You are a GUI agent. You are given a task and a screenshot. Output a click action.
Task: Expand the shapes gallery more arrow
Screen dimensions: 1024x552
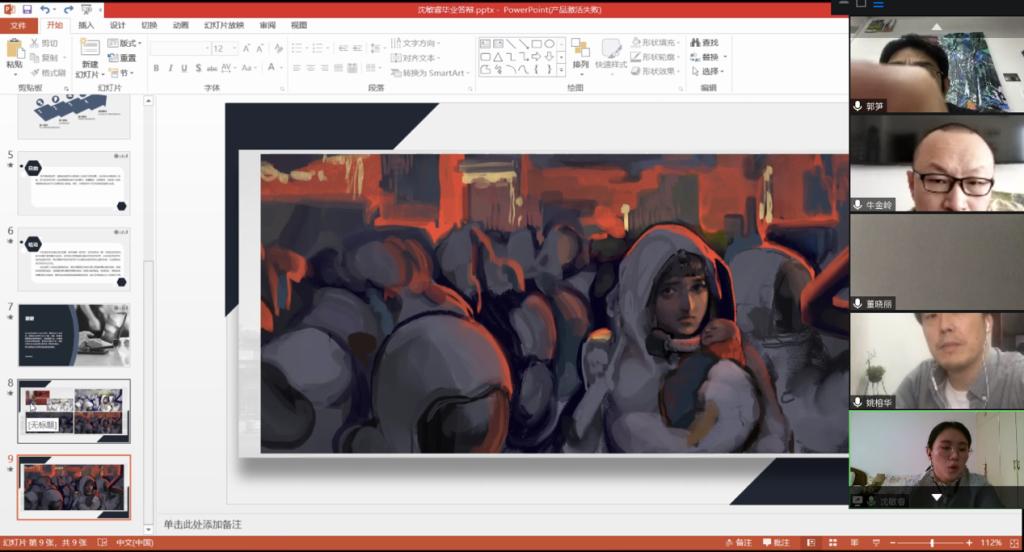(561, 69)
